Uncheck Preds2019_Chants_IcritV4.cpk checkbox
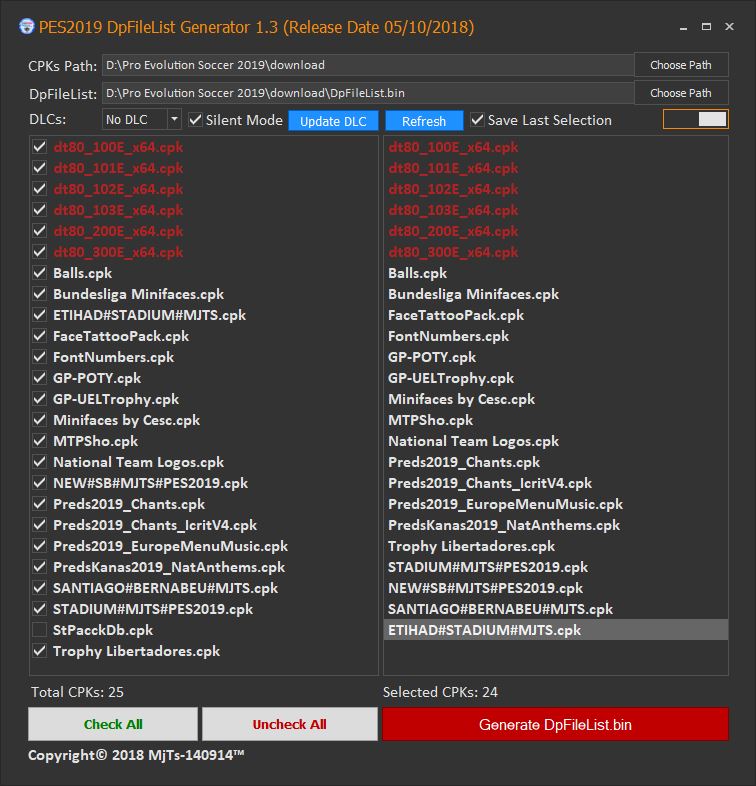 [x=40, y=525]
